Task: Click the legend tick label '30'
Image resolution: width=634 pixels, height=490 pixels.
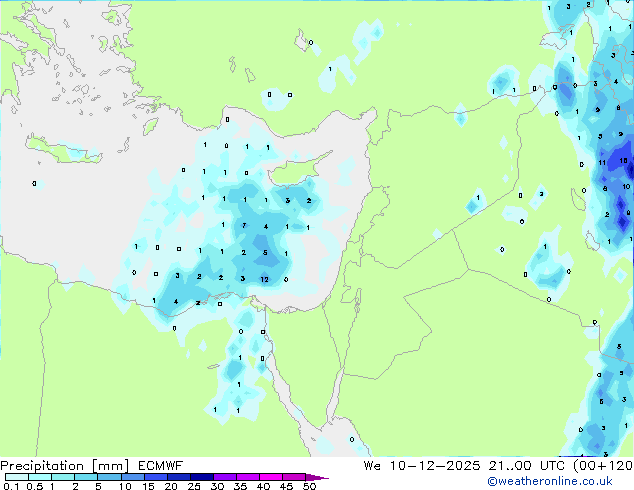Action: click(218, 486)
